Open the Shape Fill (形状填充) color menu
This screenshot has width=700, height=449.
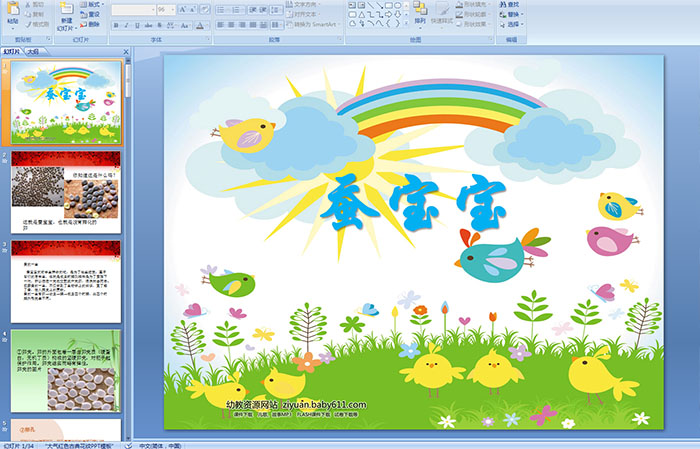point(474,4)
